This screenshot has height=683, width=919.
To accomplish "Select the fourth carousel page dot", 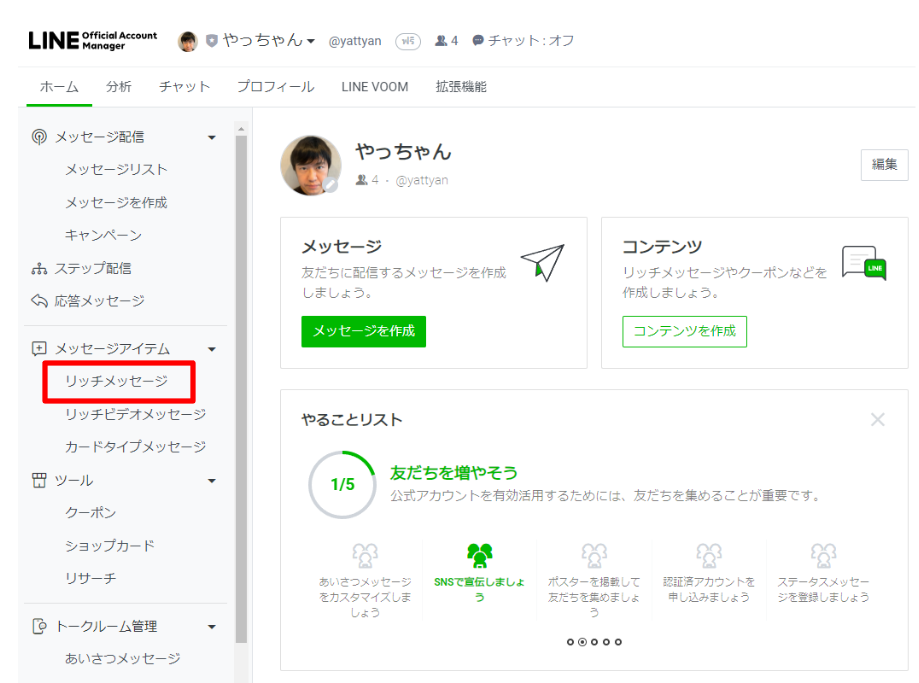I will coord(606,642).
